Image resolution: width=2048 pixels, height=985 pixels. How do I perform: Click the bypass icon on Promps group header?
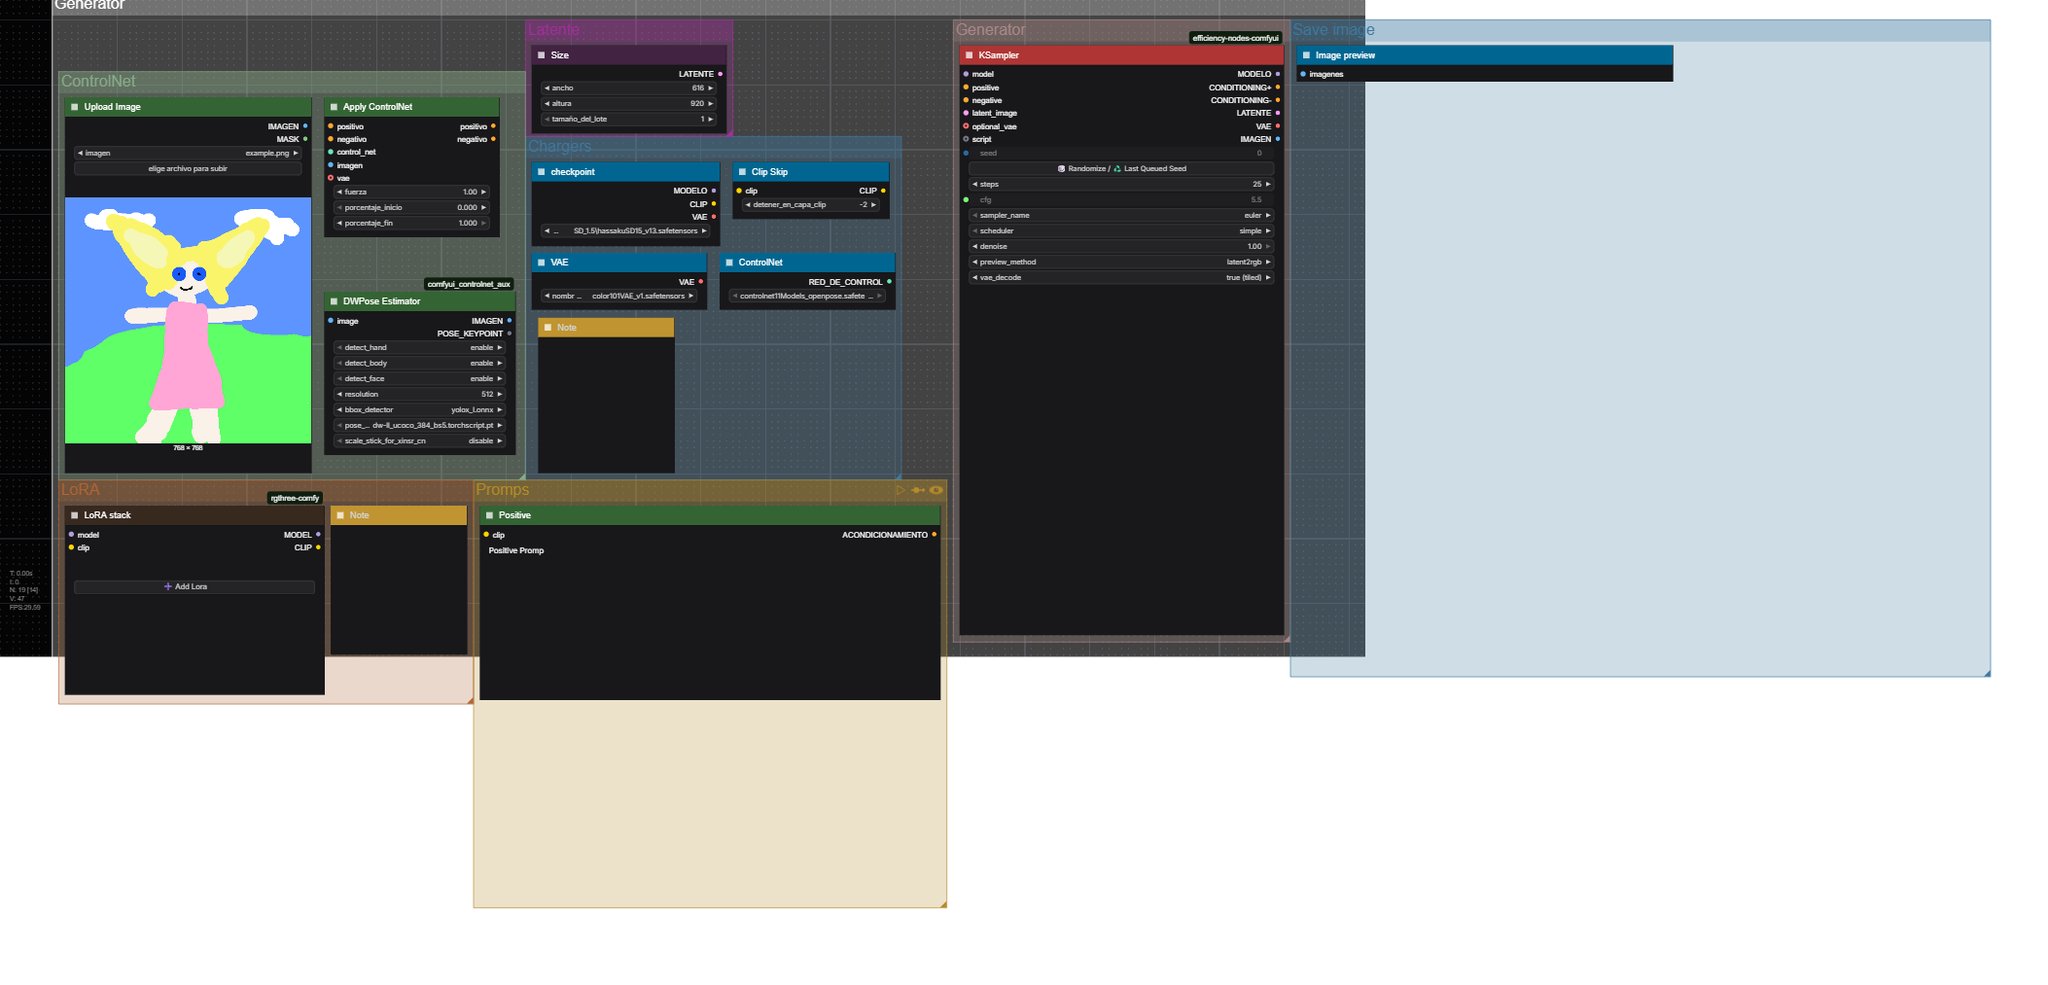(918, 490)
